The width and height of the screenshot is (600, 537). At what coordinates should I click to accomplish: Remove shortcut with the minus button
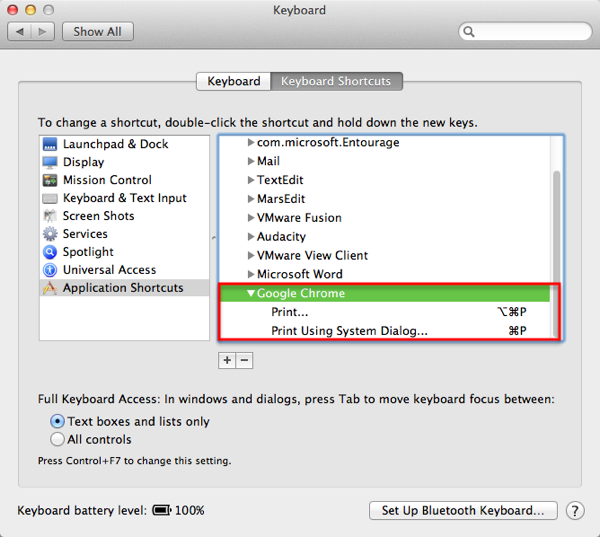point(244,360)
